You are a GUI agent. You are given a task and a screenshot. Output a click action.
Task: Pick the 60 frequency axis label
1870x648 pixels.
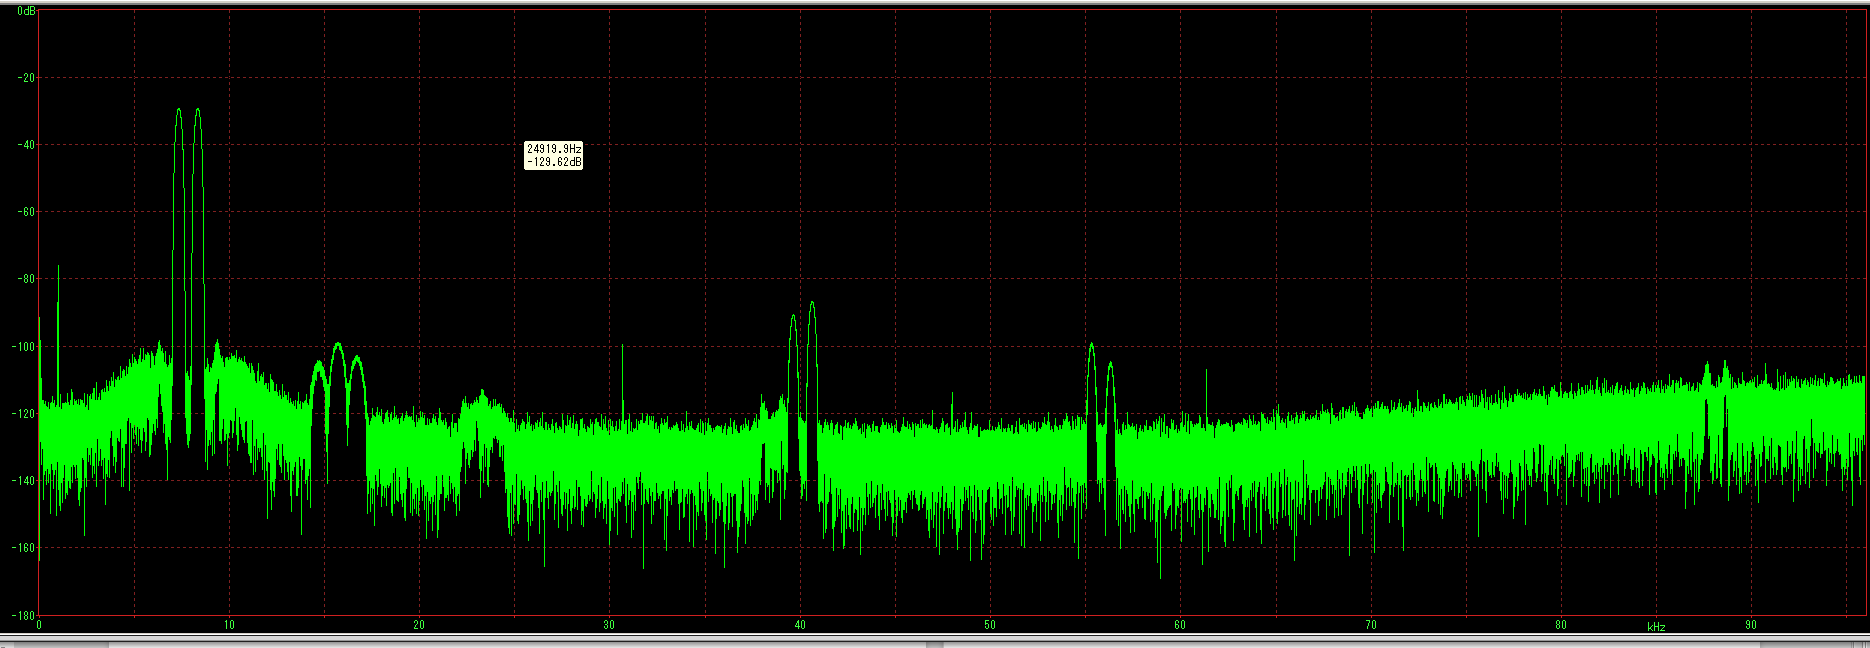(x=1180, y=625)
